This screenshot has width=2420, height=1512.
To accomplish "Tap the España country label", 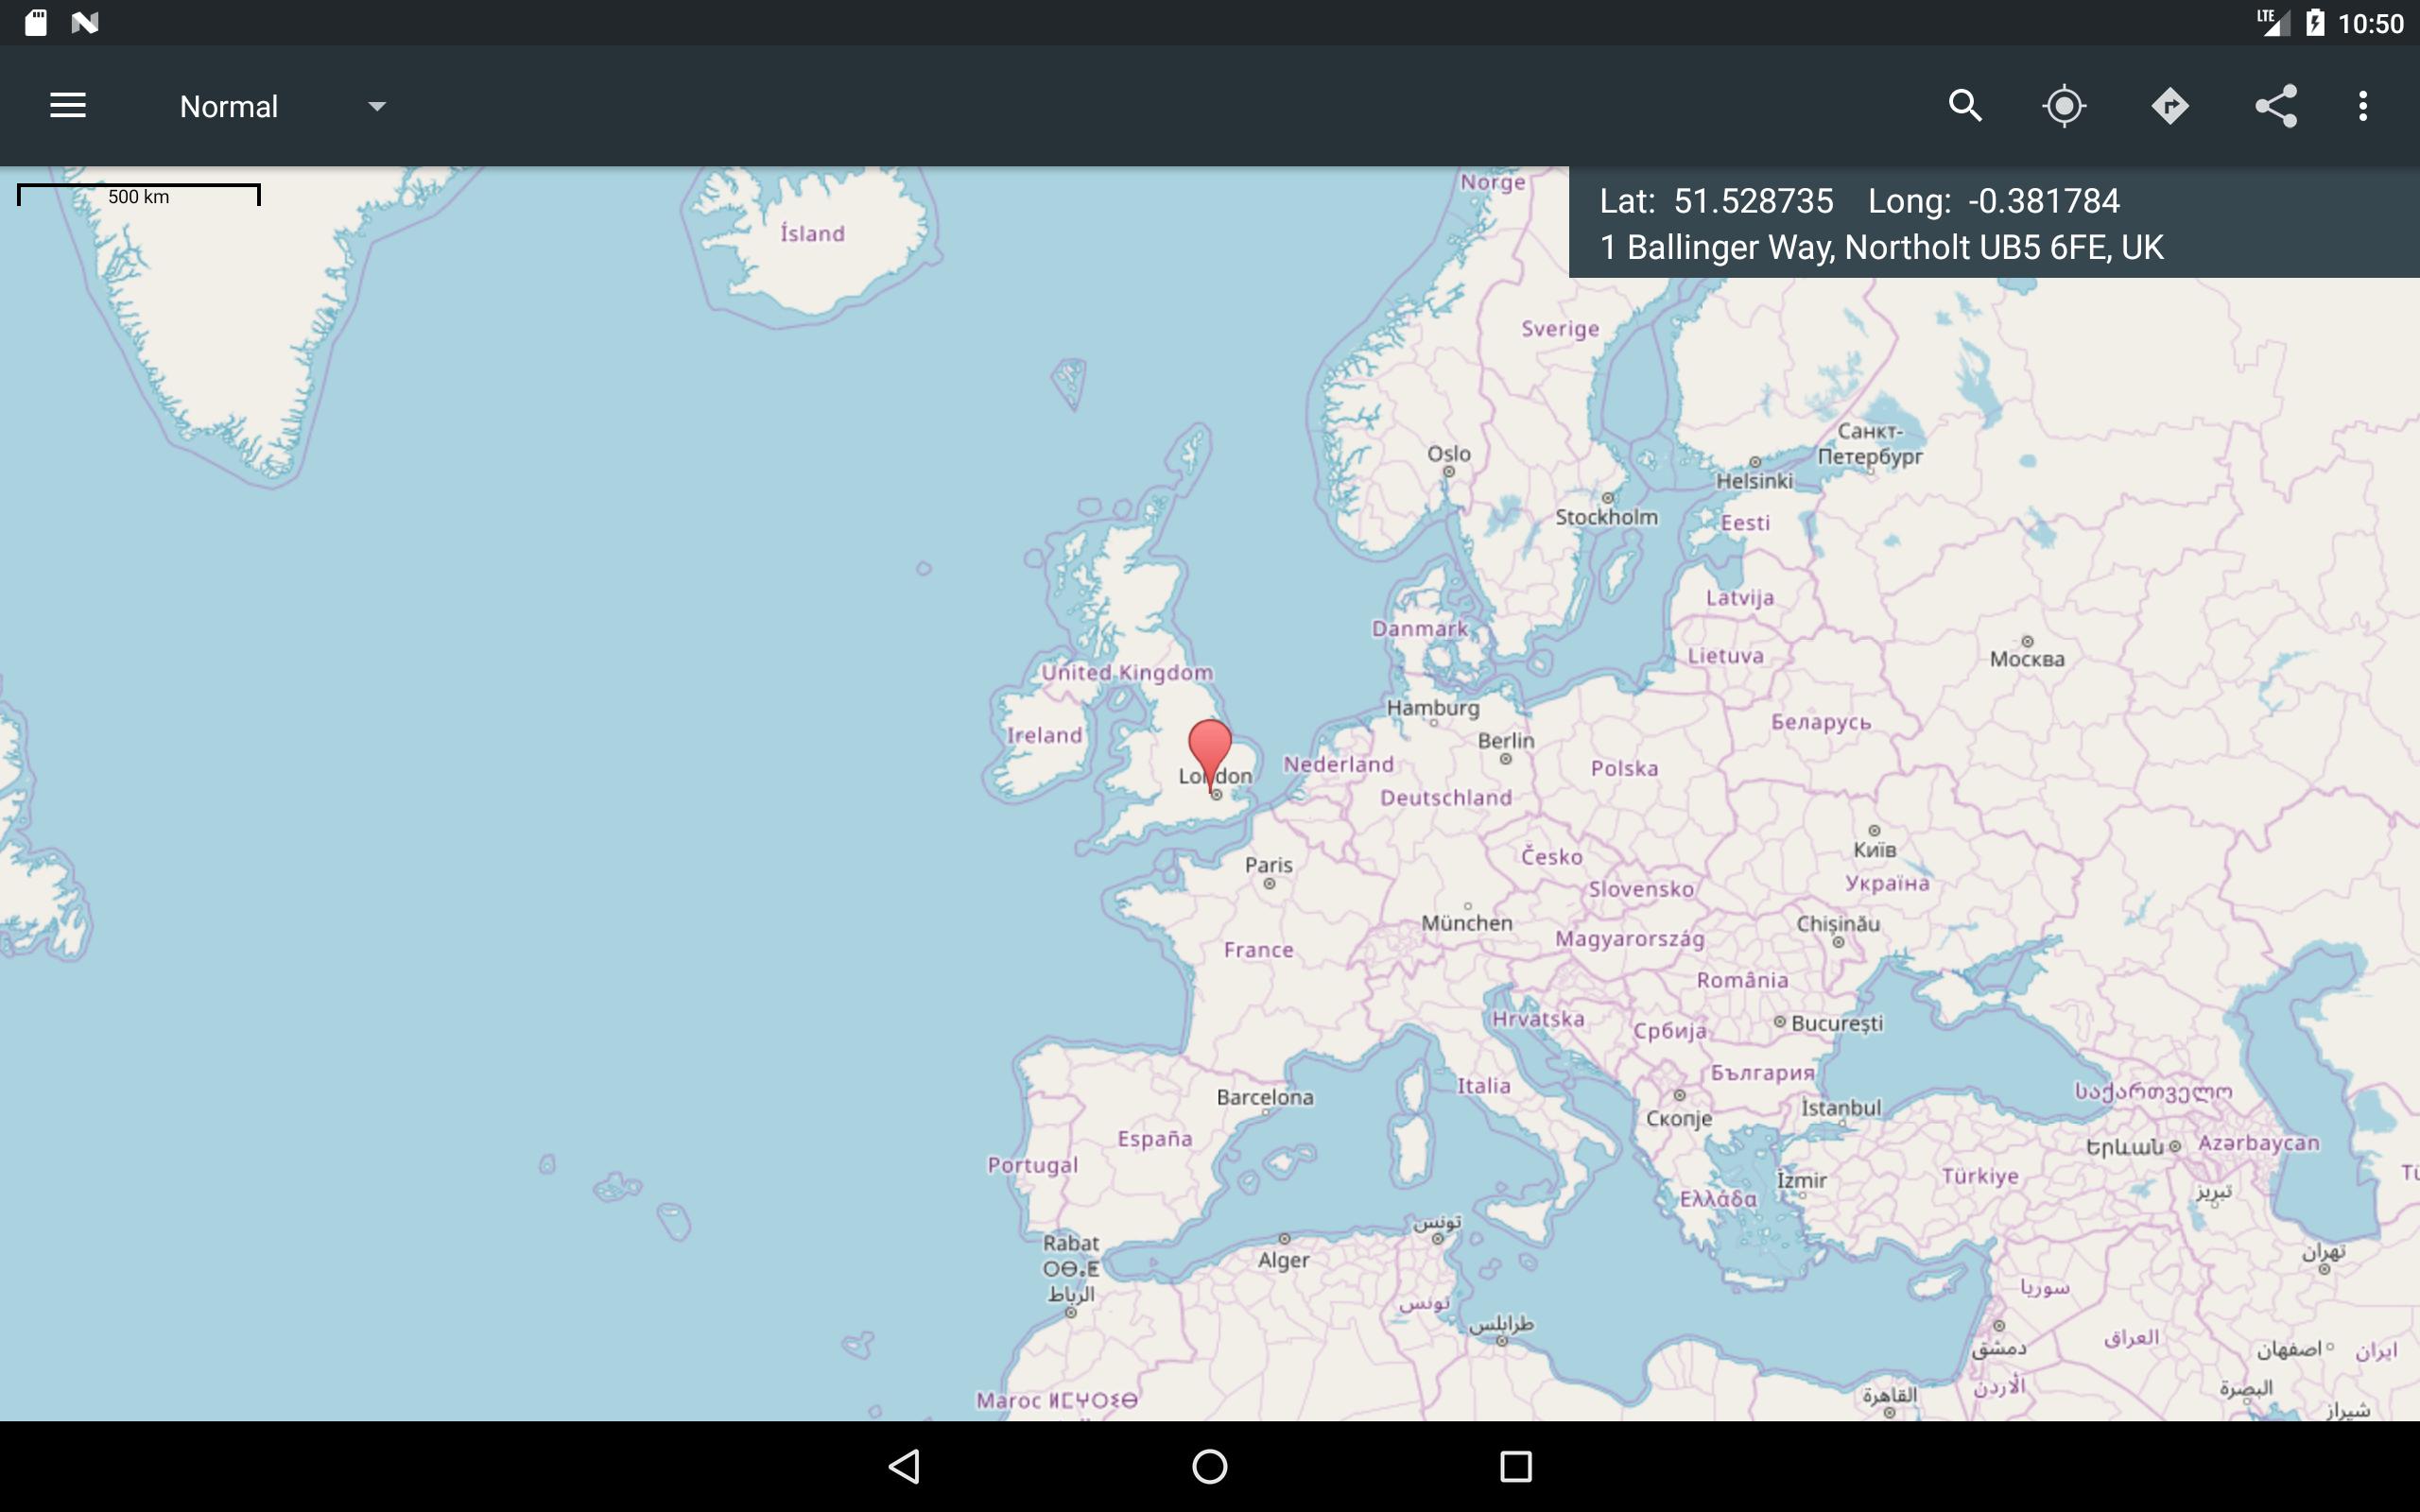I will tap(1155, 1139).
